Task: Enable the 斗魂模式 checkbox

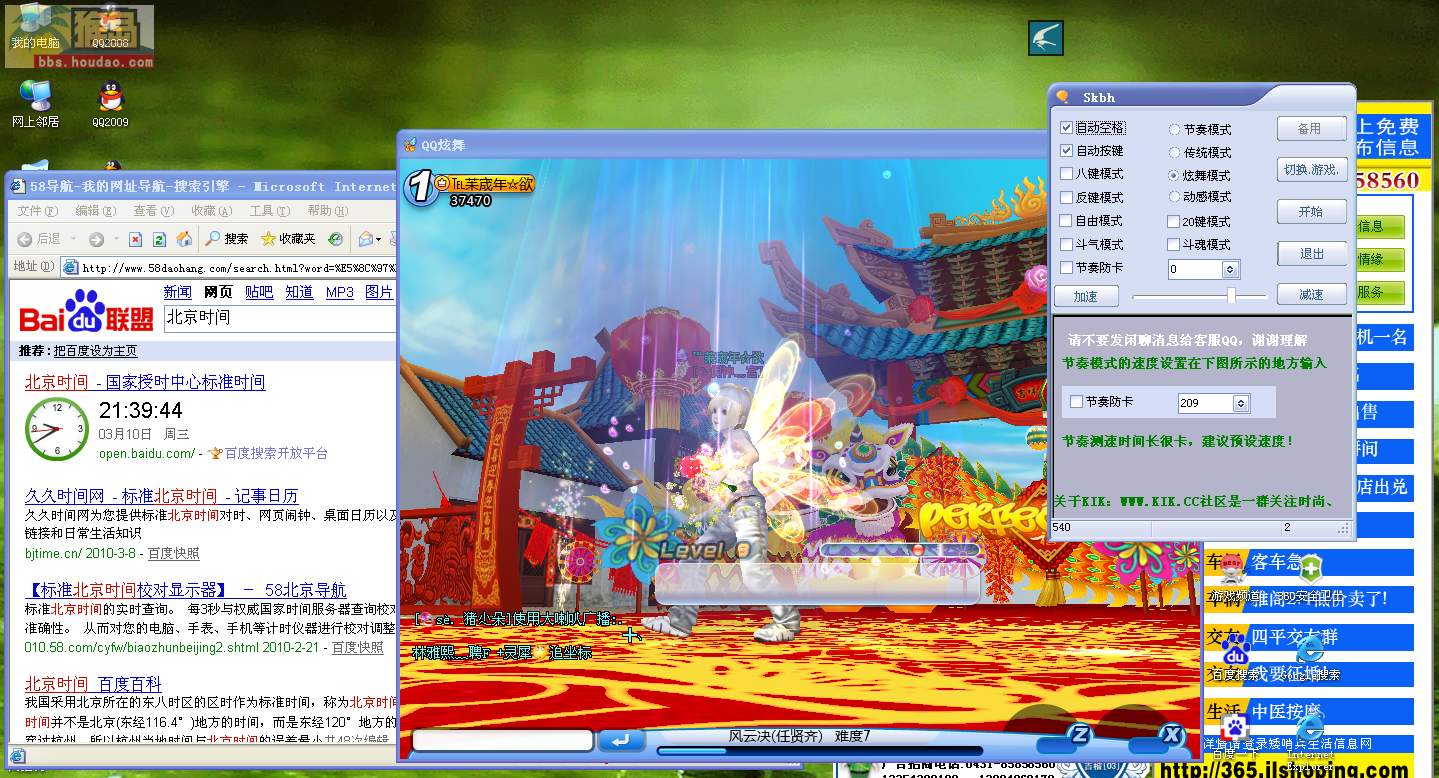Action: point(1174,244)
